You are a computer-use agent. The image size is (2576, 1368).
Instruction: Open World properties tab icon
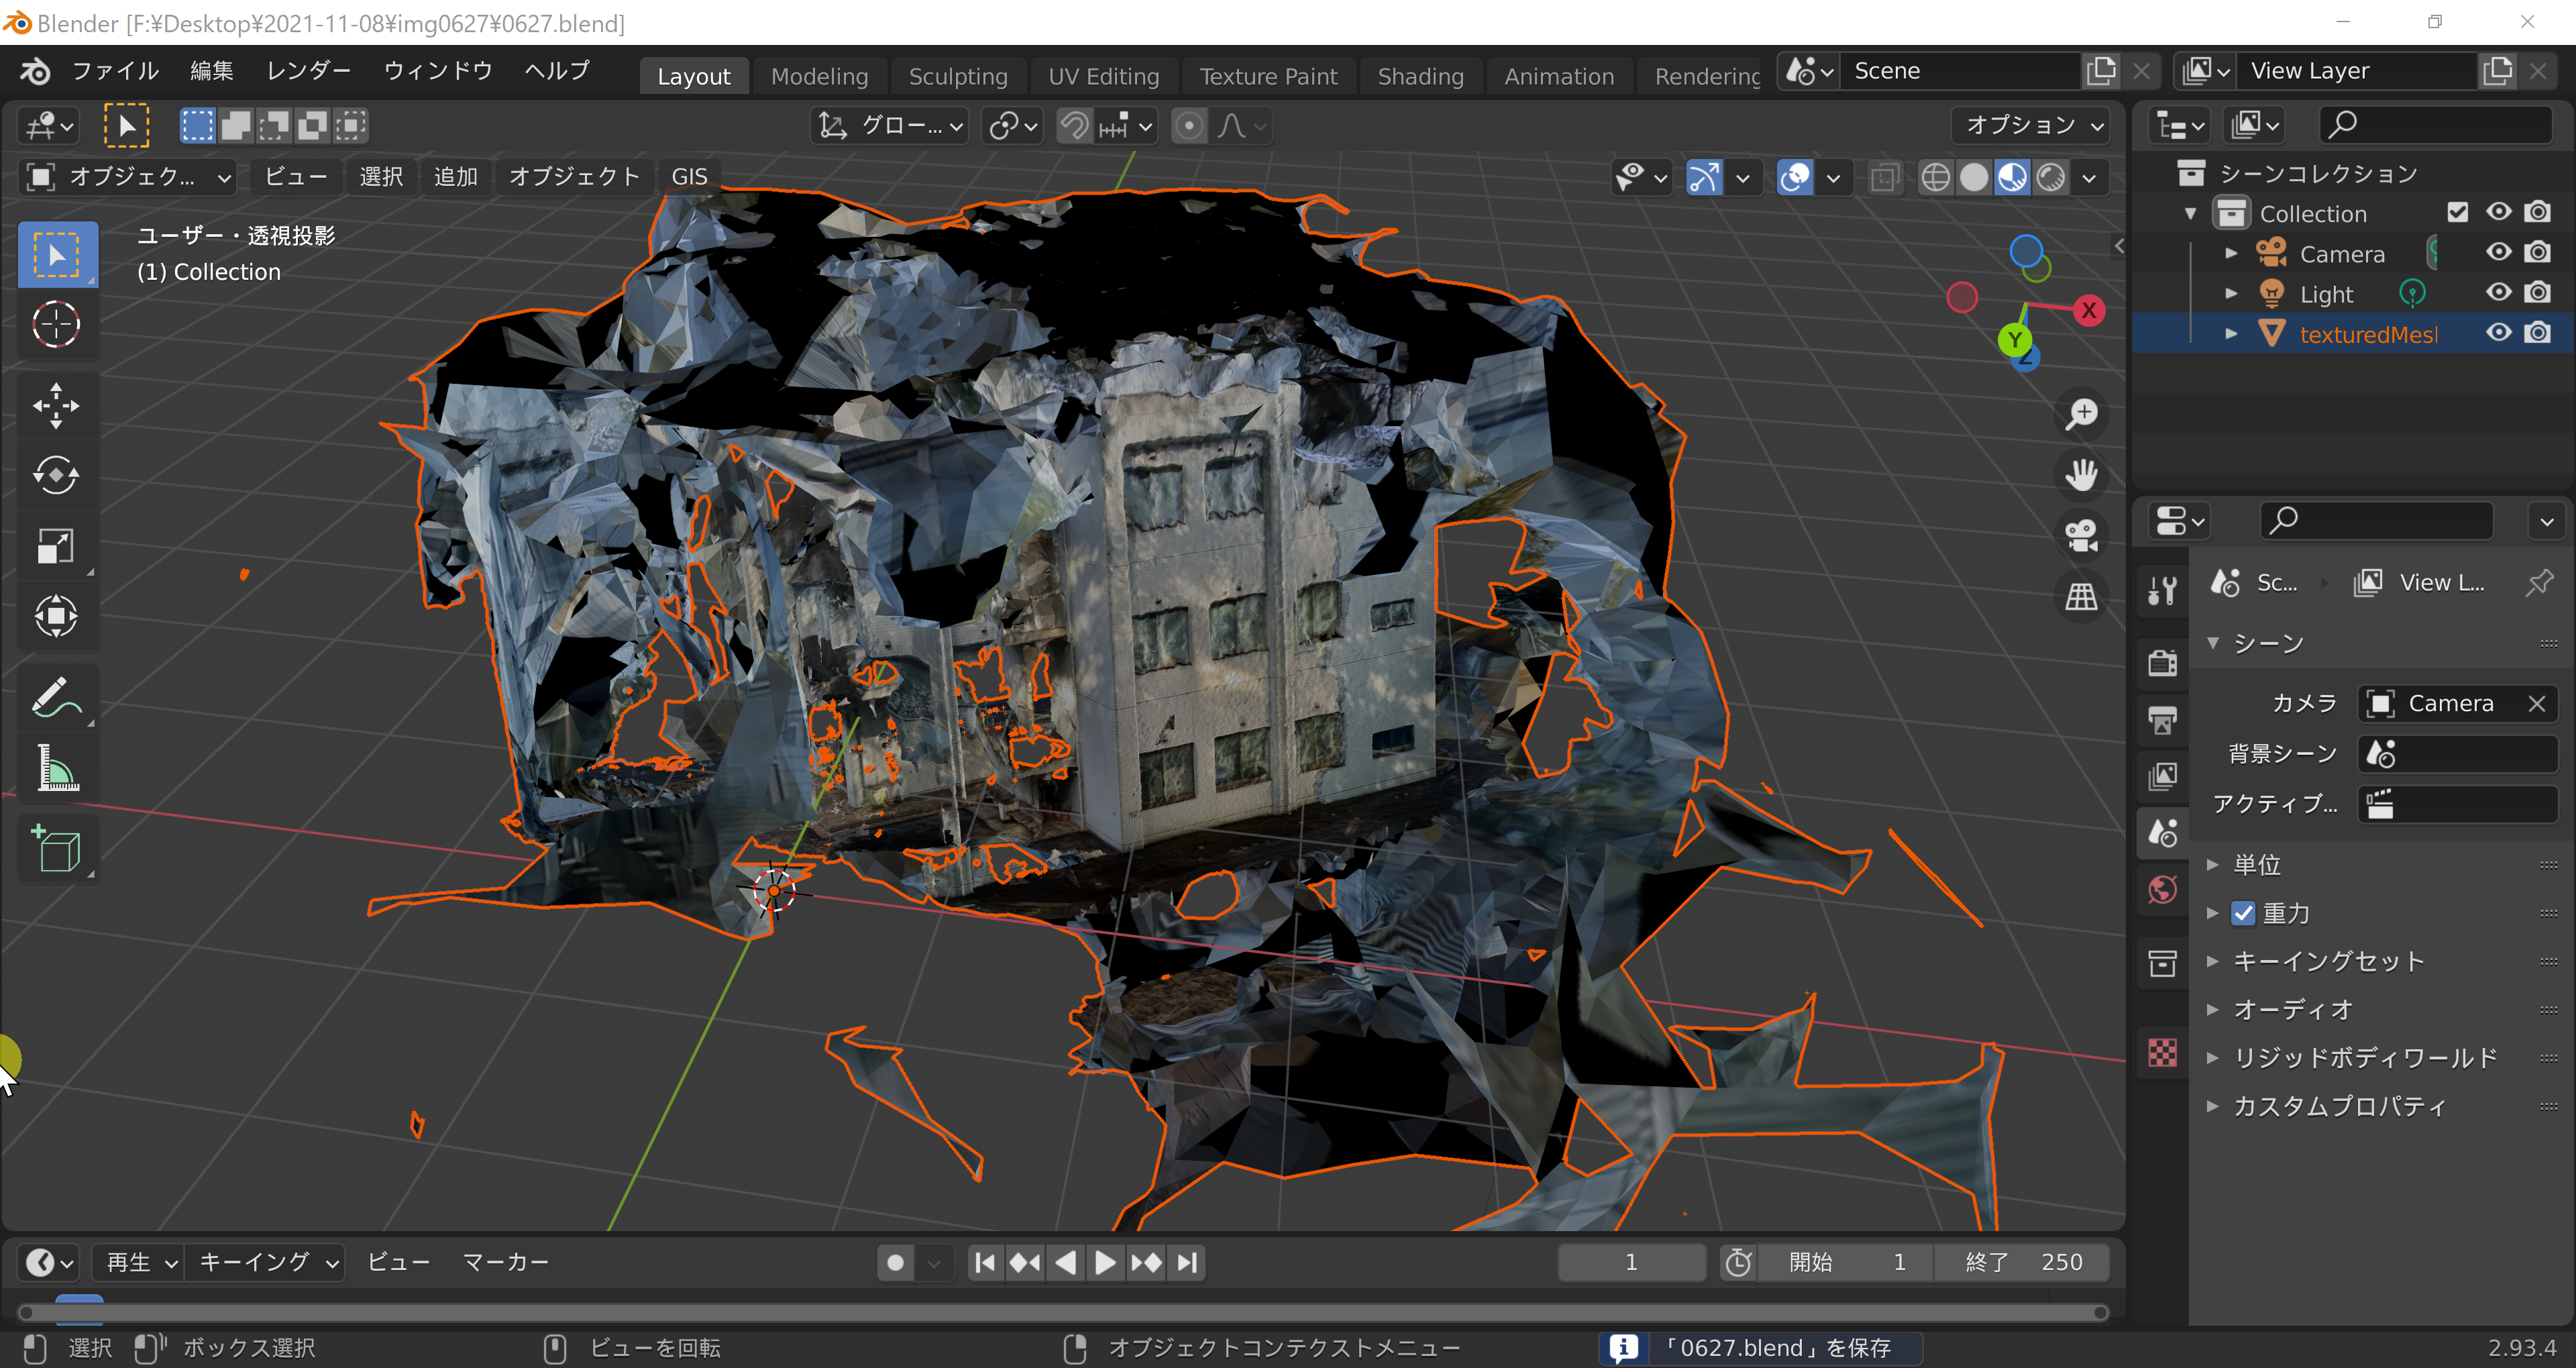coord(2162,890)
